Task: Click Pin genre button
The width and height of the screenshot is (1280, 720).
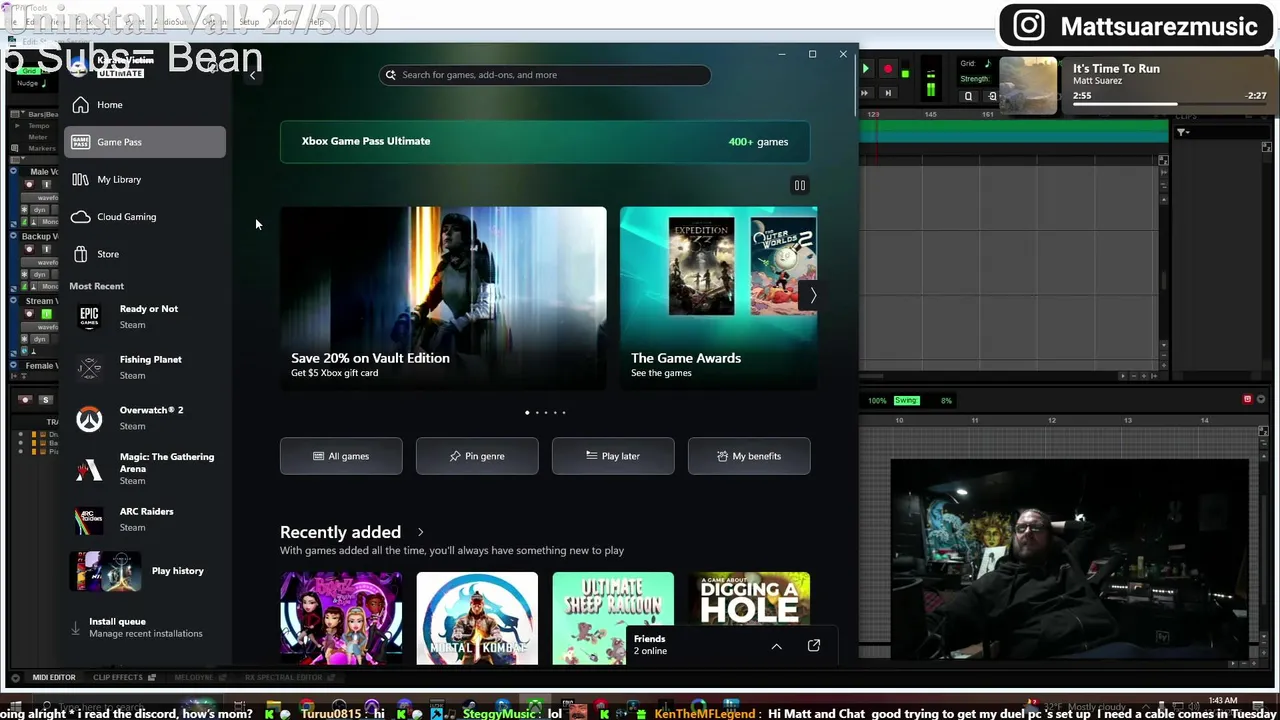Action: click(477, 456)
